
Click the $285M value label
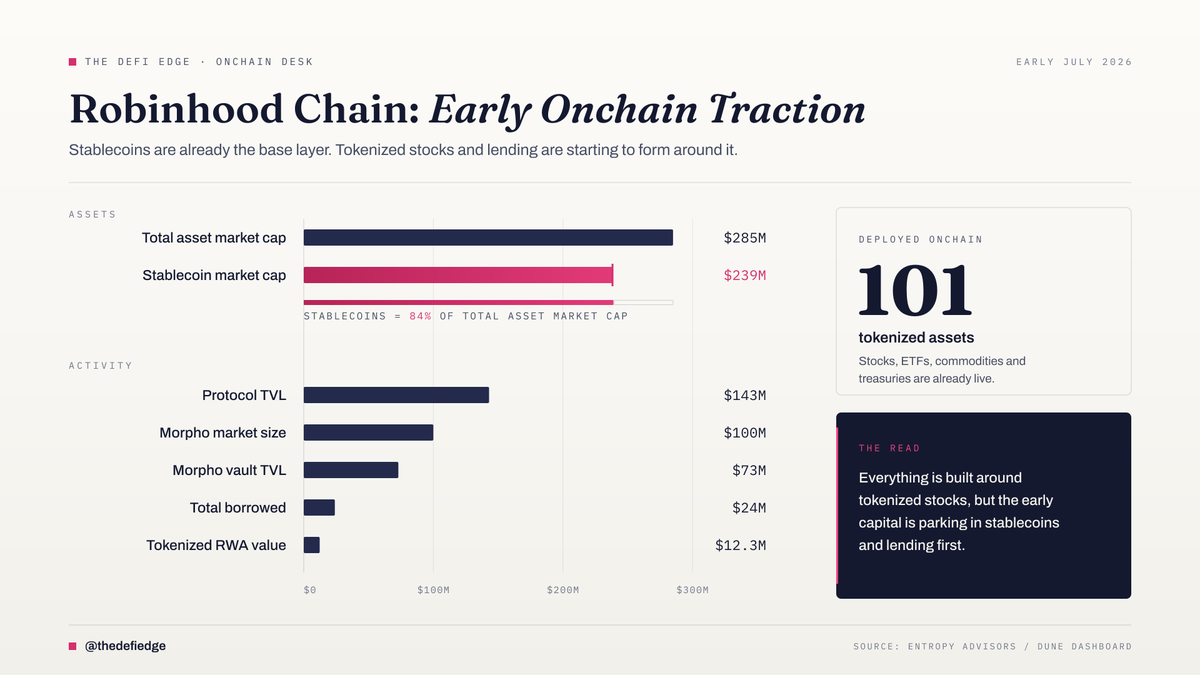[745, 238]
